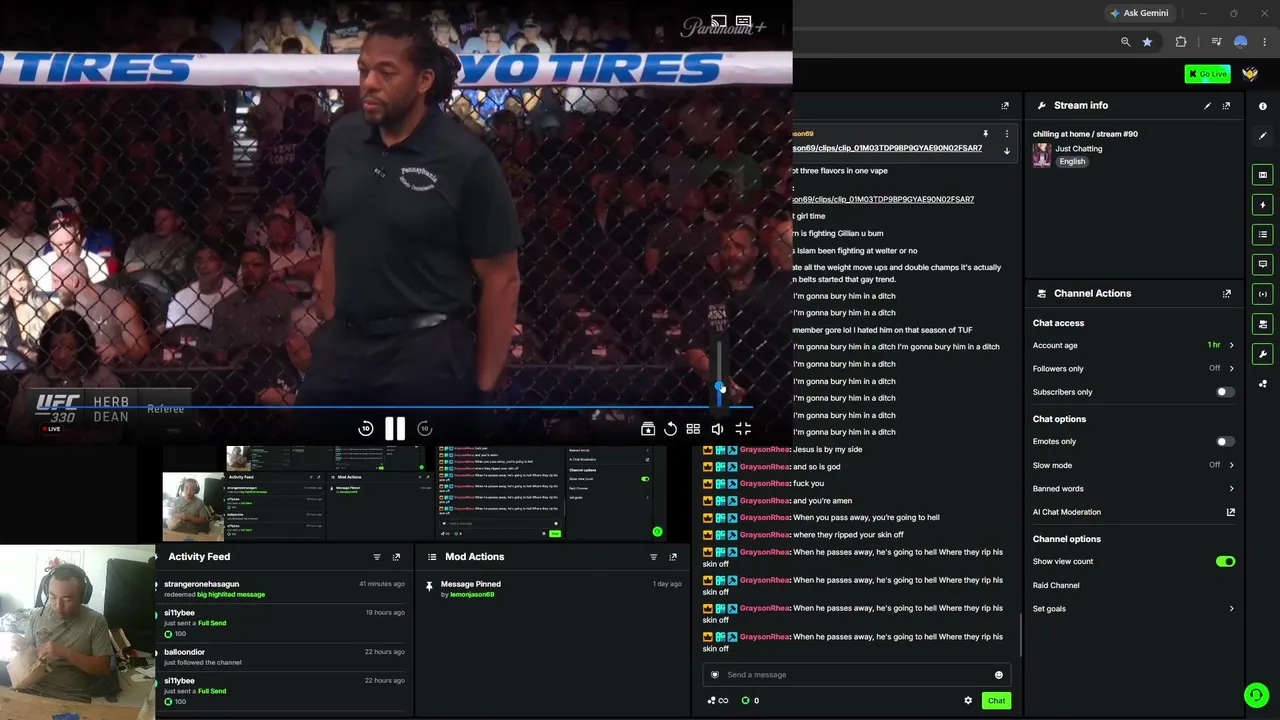1280x720 pixels.
Task: Pause the UFC video playback
Action: [395, 429]
